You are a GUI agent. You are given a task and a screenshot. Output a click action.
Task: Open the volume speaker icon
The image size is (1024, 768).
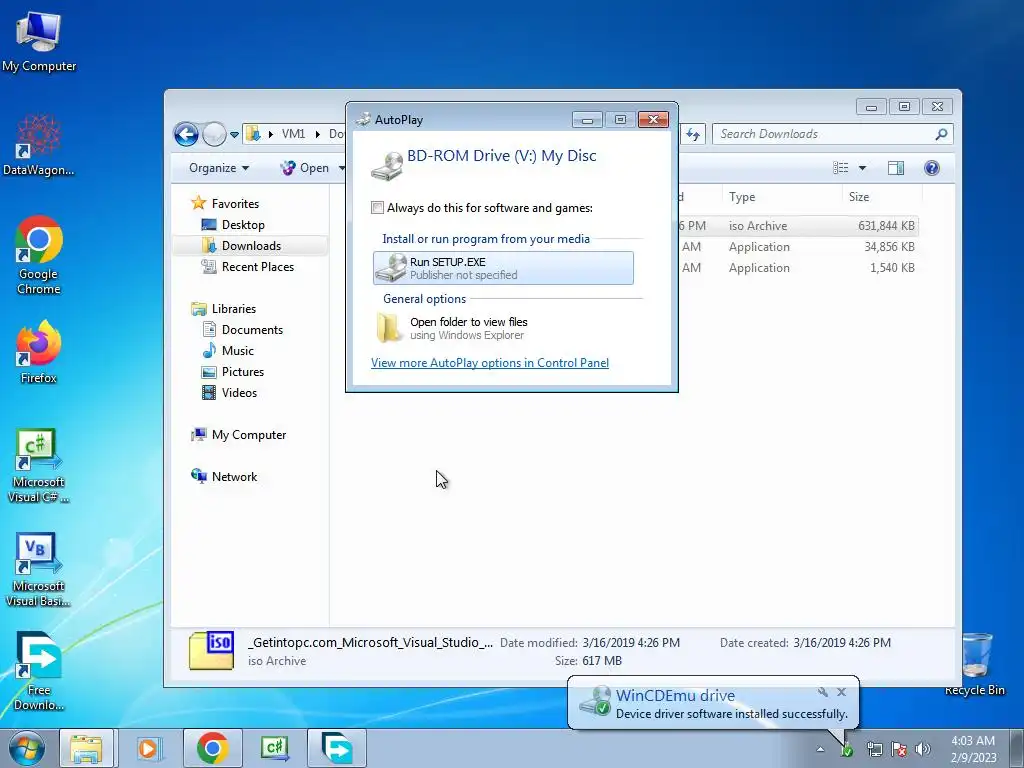[x=923, y=750]
